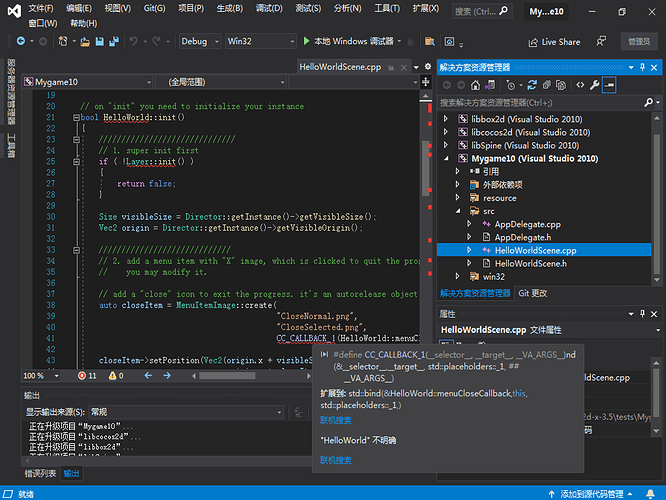Toggle the preview selected items button
The height and width of the screenshot is (500, 666).
click(x=607, y=85)
